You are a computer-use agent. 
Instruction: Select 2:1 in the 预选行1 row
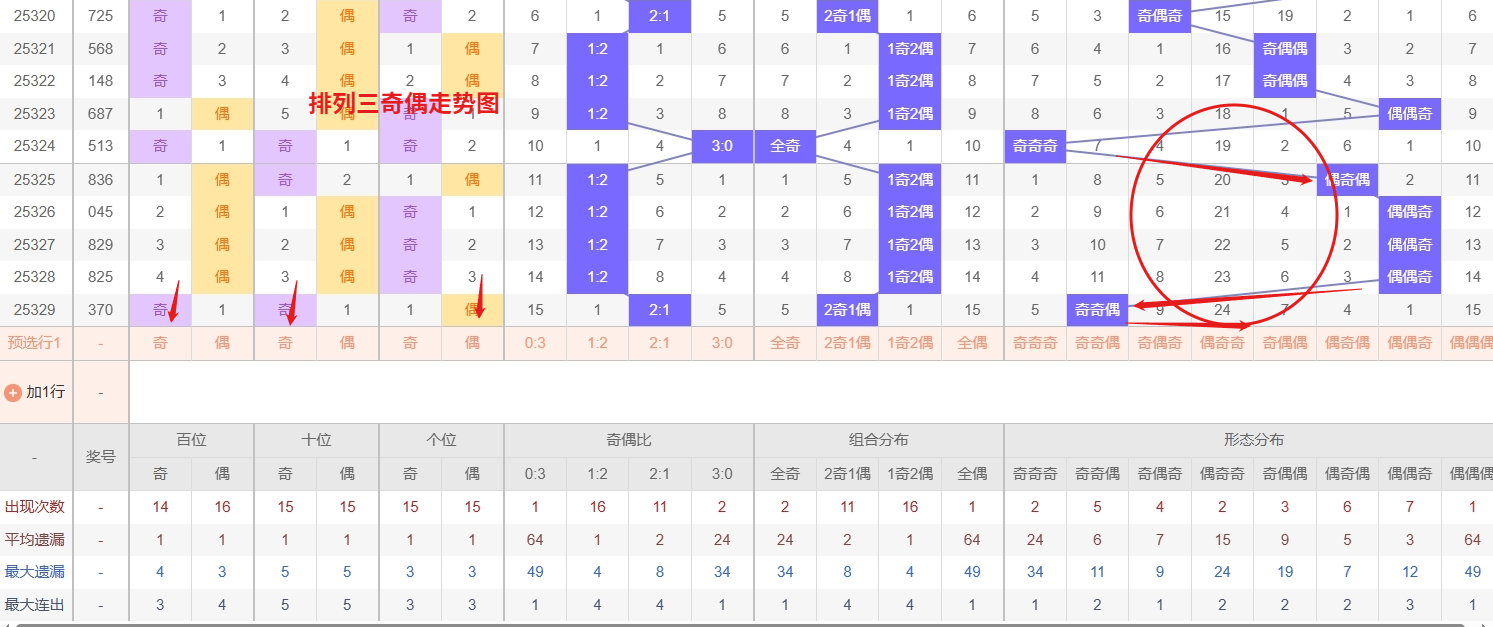659,343
